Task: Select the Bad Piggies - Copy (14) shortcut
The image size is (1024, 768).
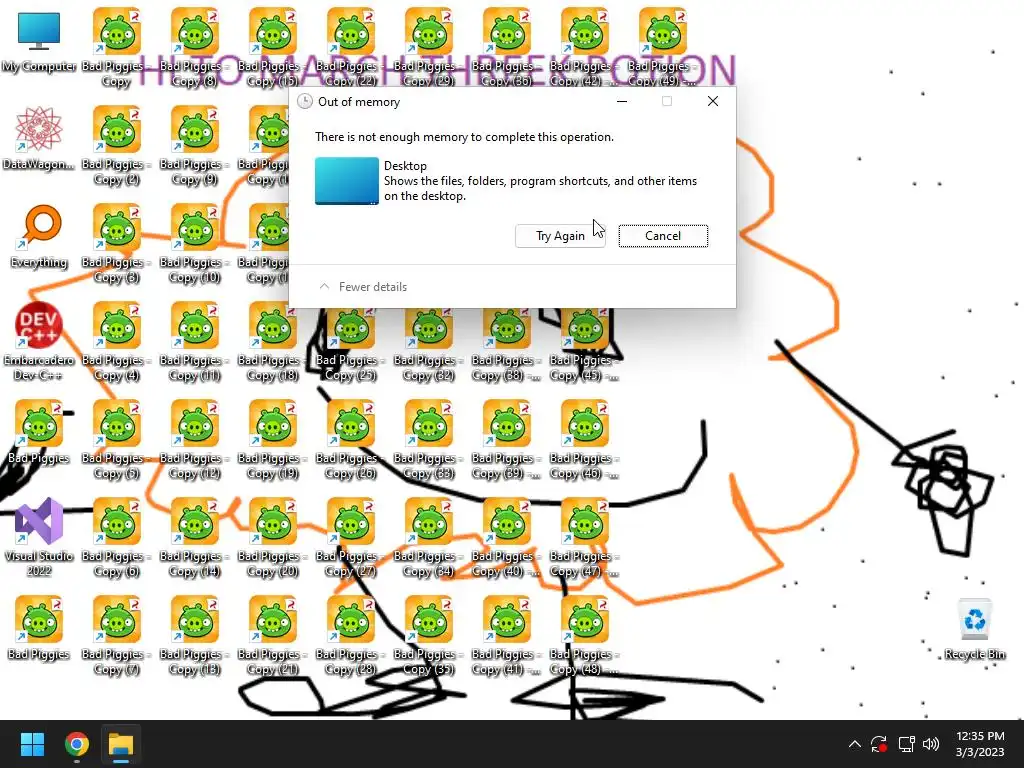Action: pyautogui.click(x=194, y=537)
